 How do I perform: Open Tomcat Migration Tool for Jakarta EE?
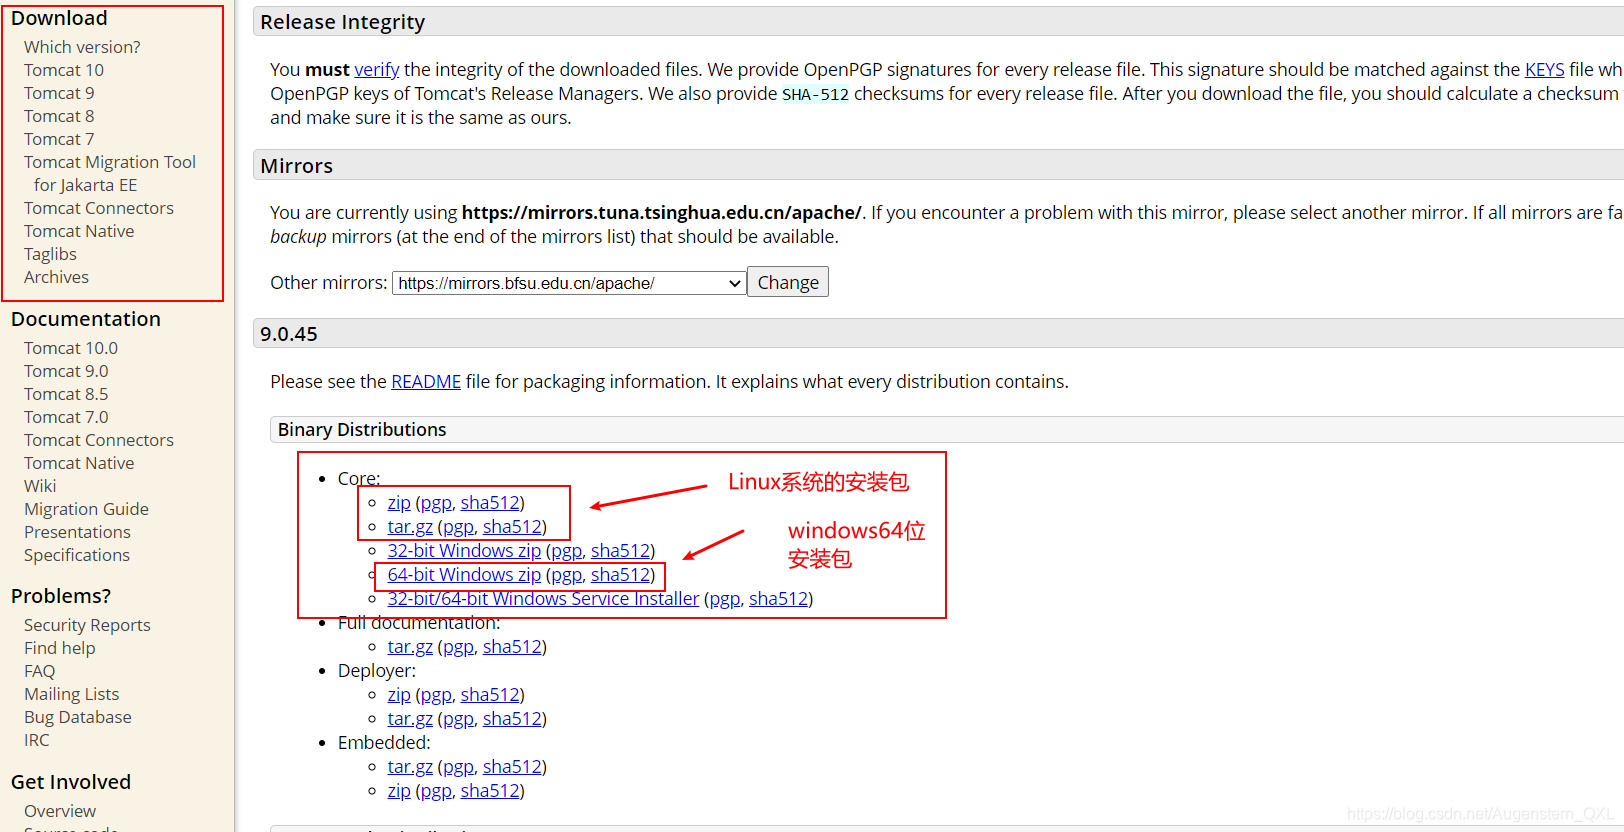pyautogui.click(x=110, y=173)
